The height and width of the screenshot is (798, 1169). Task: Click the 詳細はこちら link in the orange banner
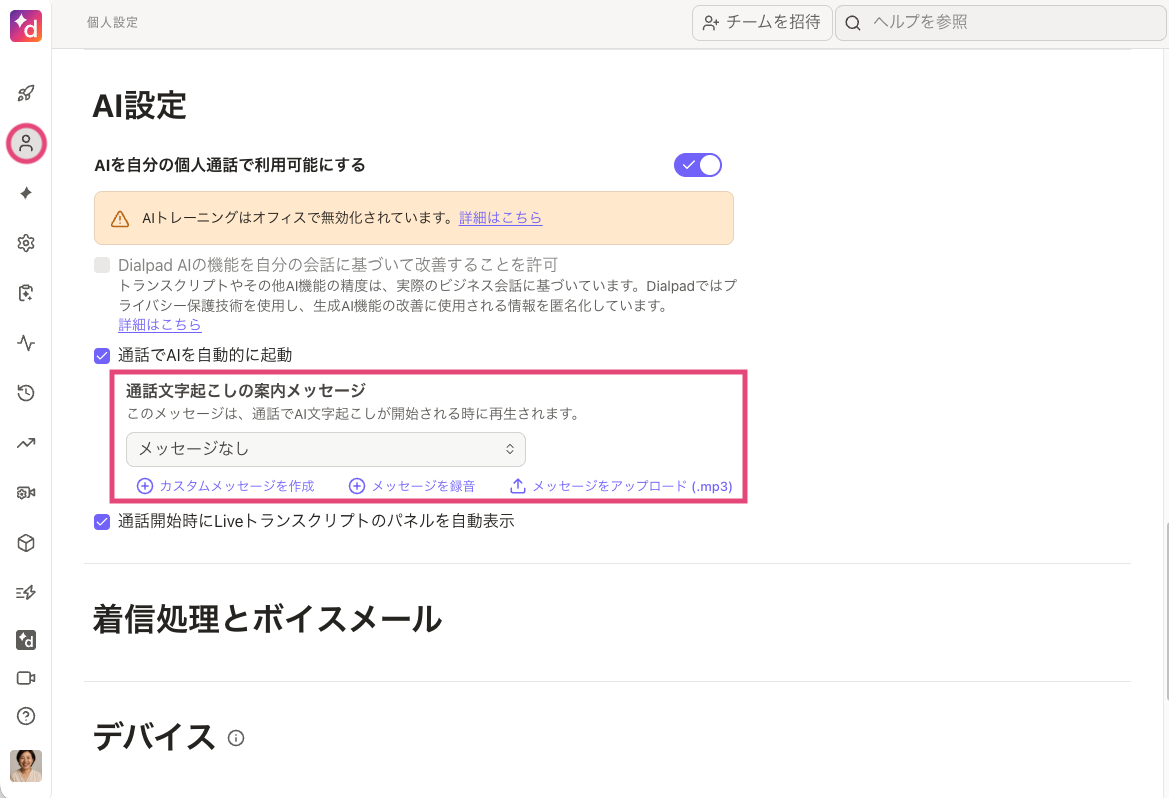pos(500,218)
